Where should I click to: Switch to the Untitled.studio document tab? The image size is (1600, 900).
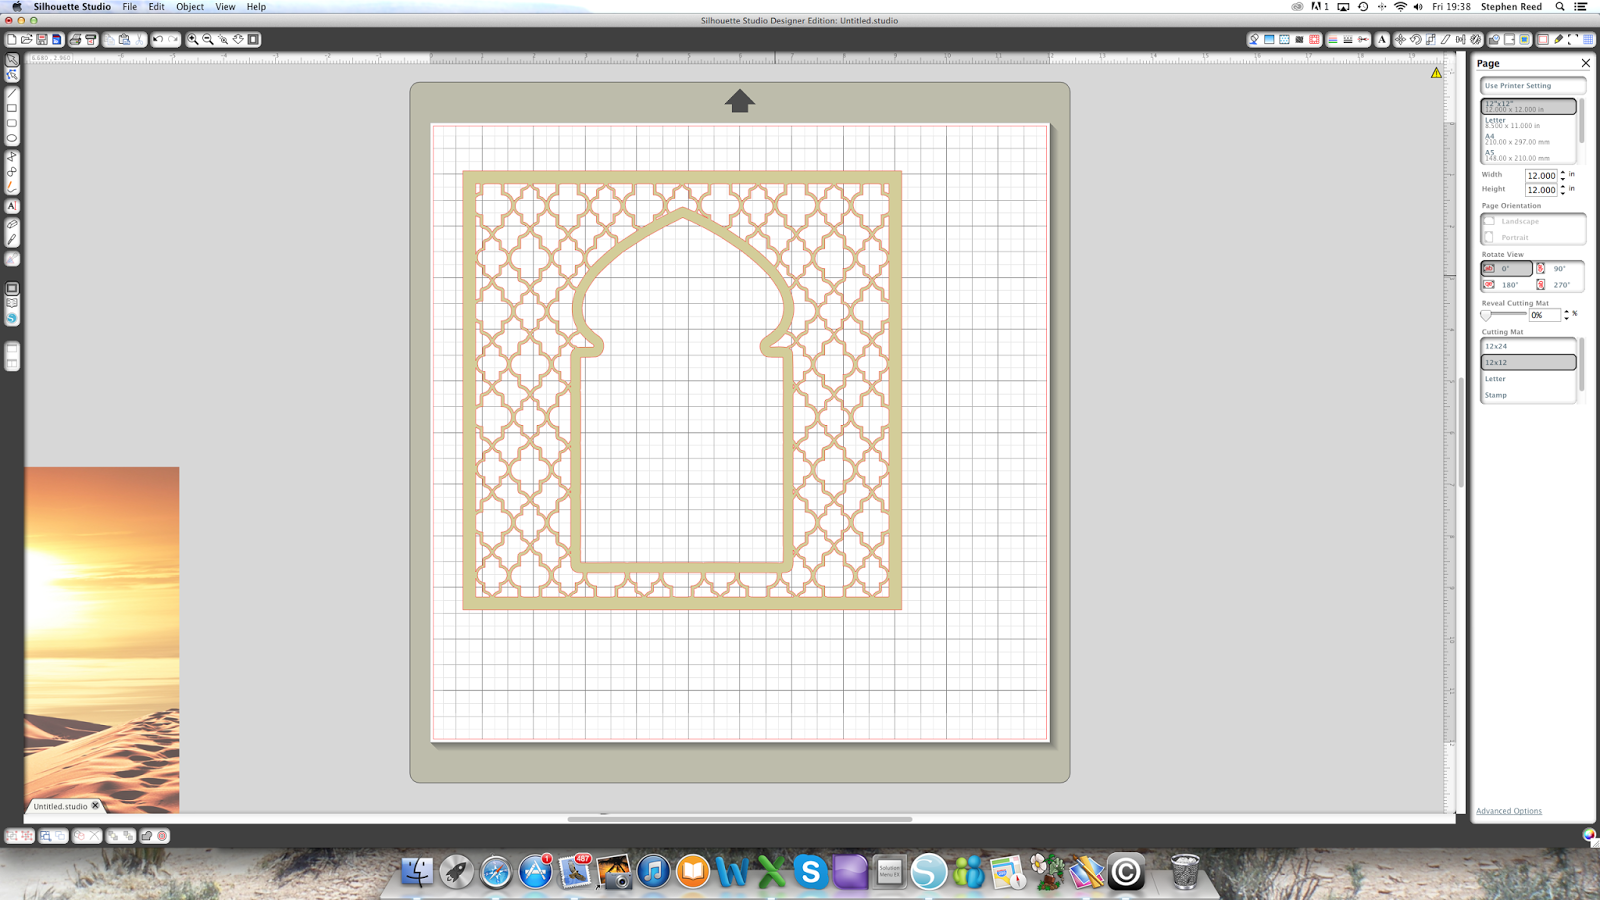pyautogui.click(x=60, y=806)
